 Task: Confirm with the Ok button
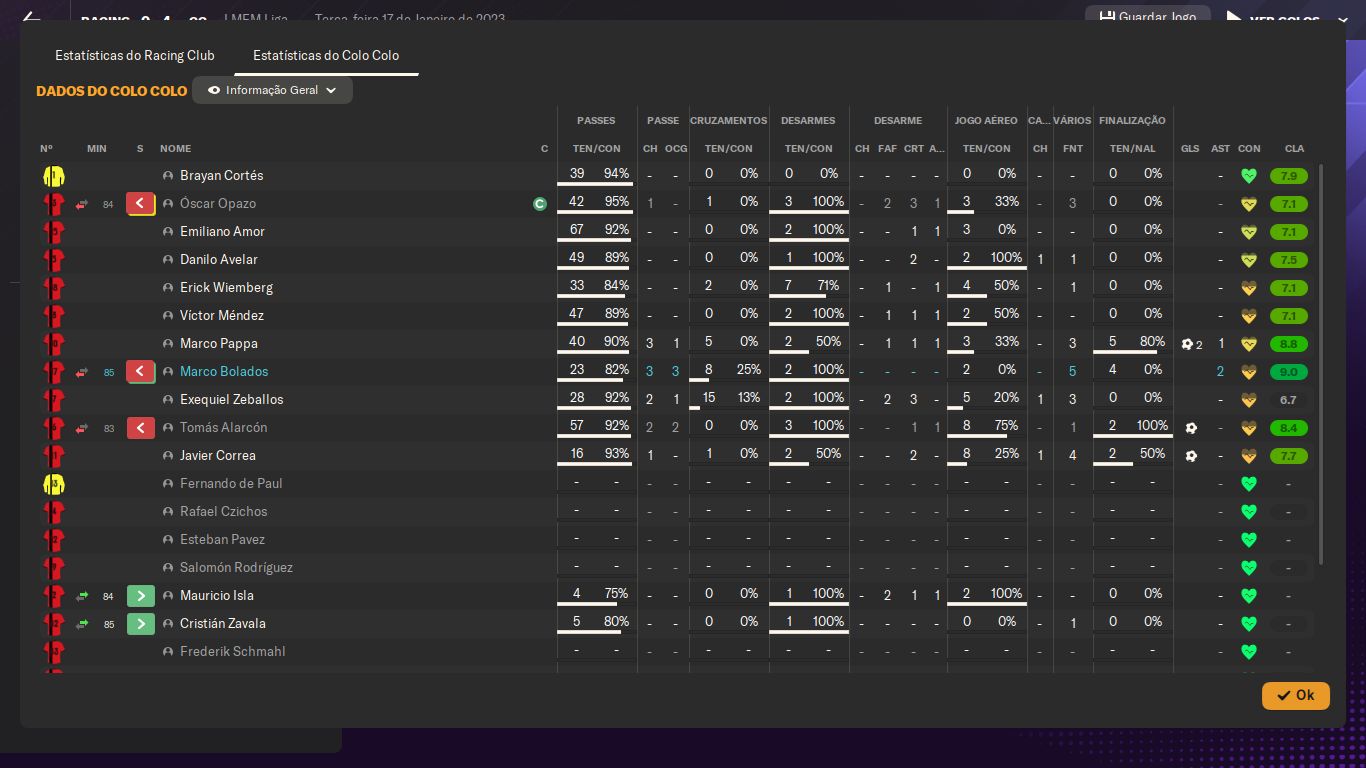tap(1296, 695)
